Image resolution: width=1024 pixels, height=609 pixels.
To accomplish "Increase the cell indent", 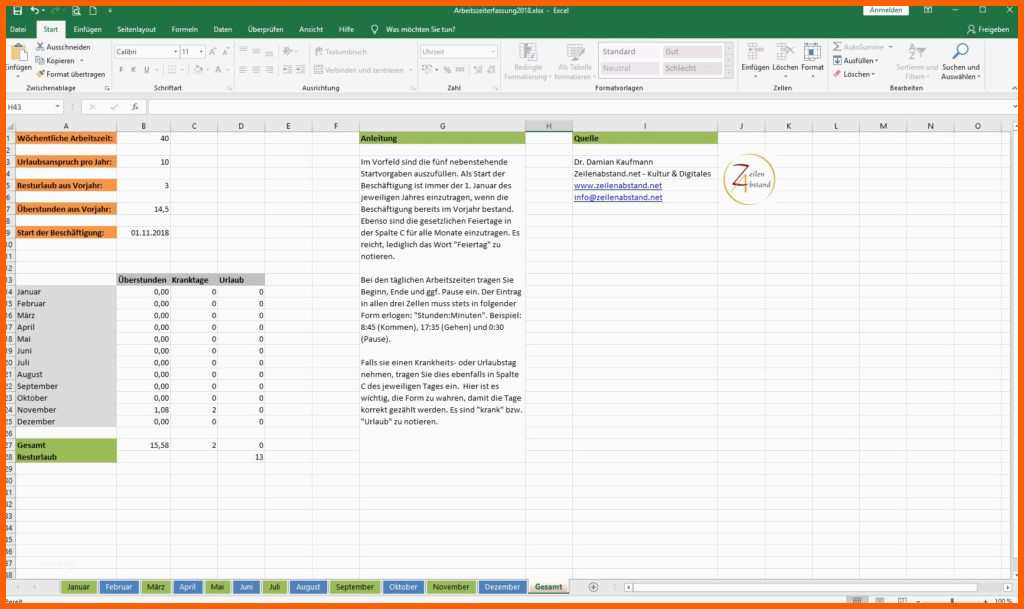I will (300, 70).
